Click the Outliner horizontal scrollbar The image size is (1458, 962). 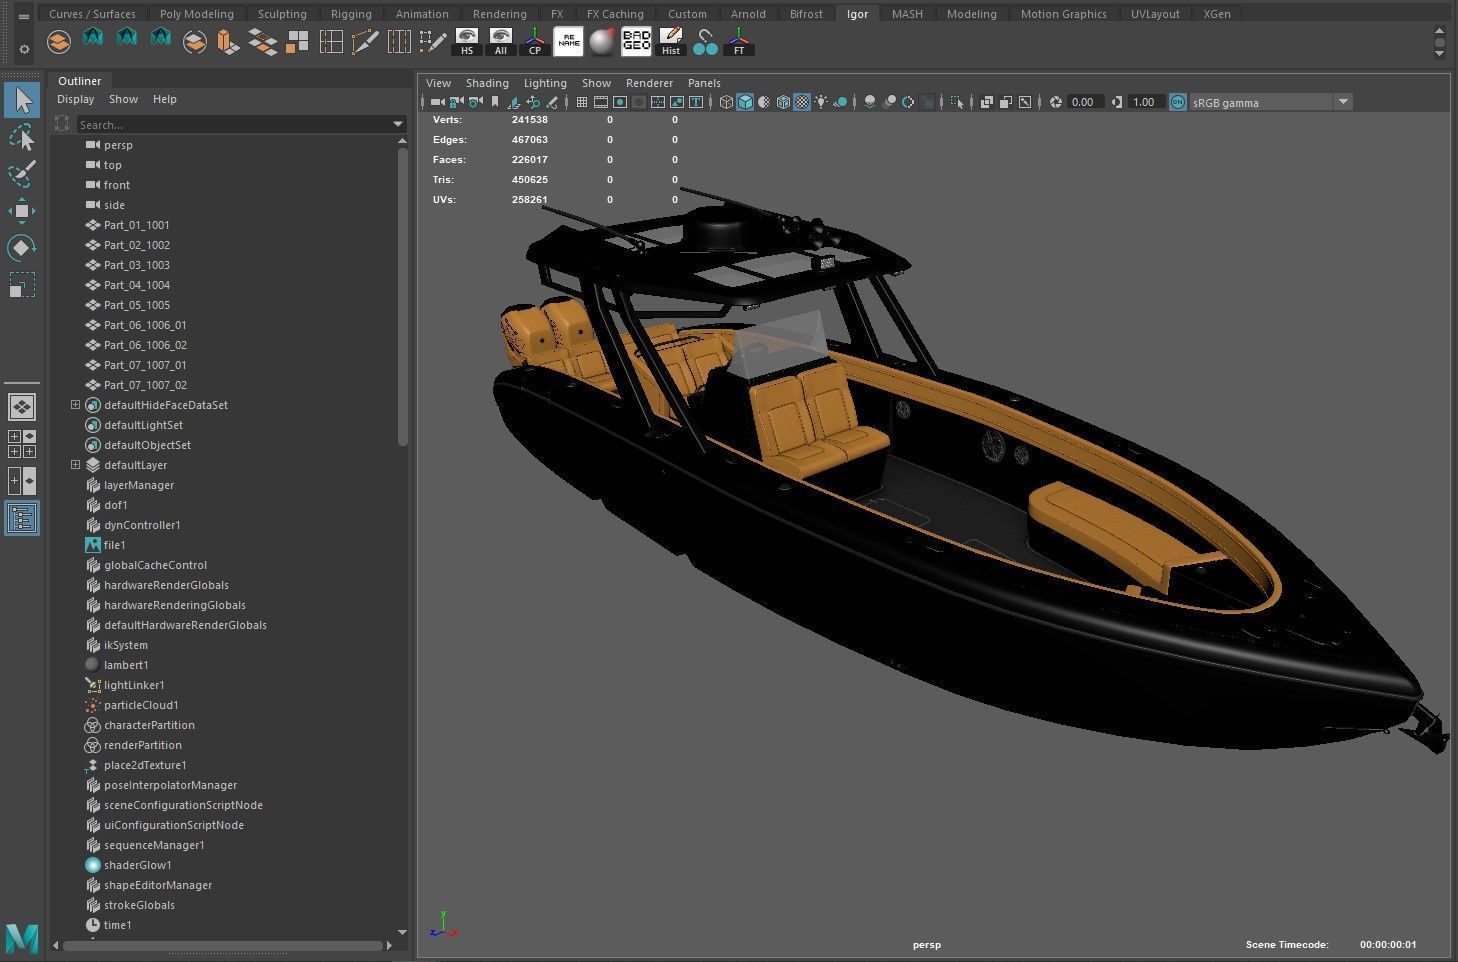point(224,945)
